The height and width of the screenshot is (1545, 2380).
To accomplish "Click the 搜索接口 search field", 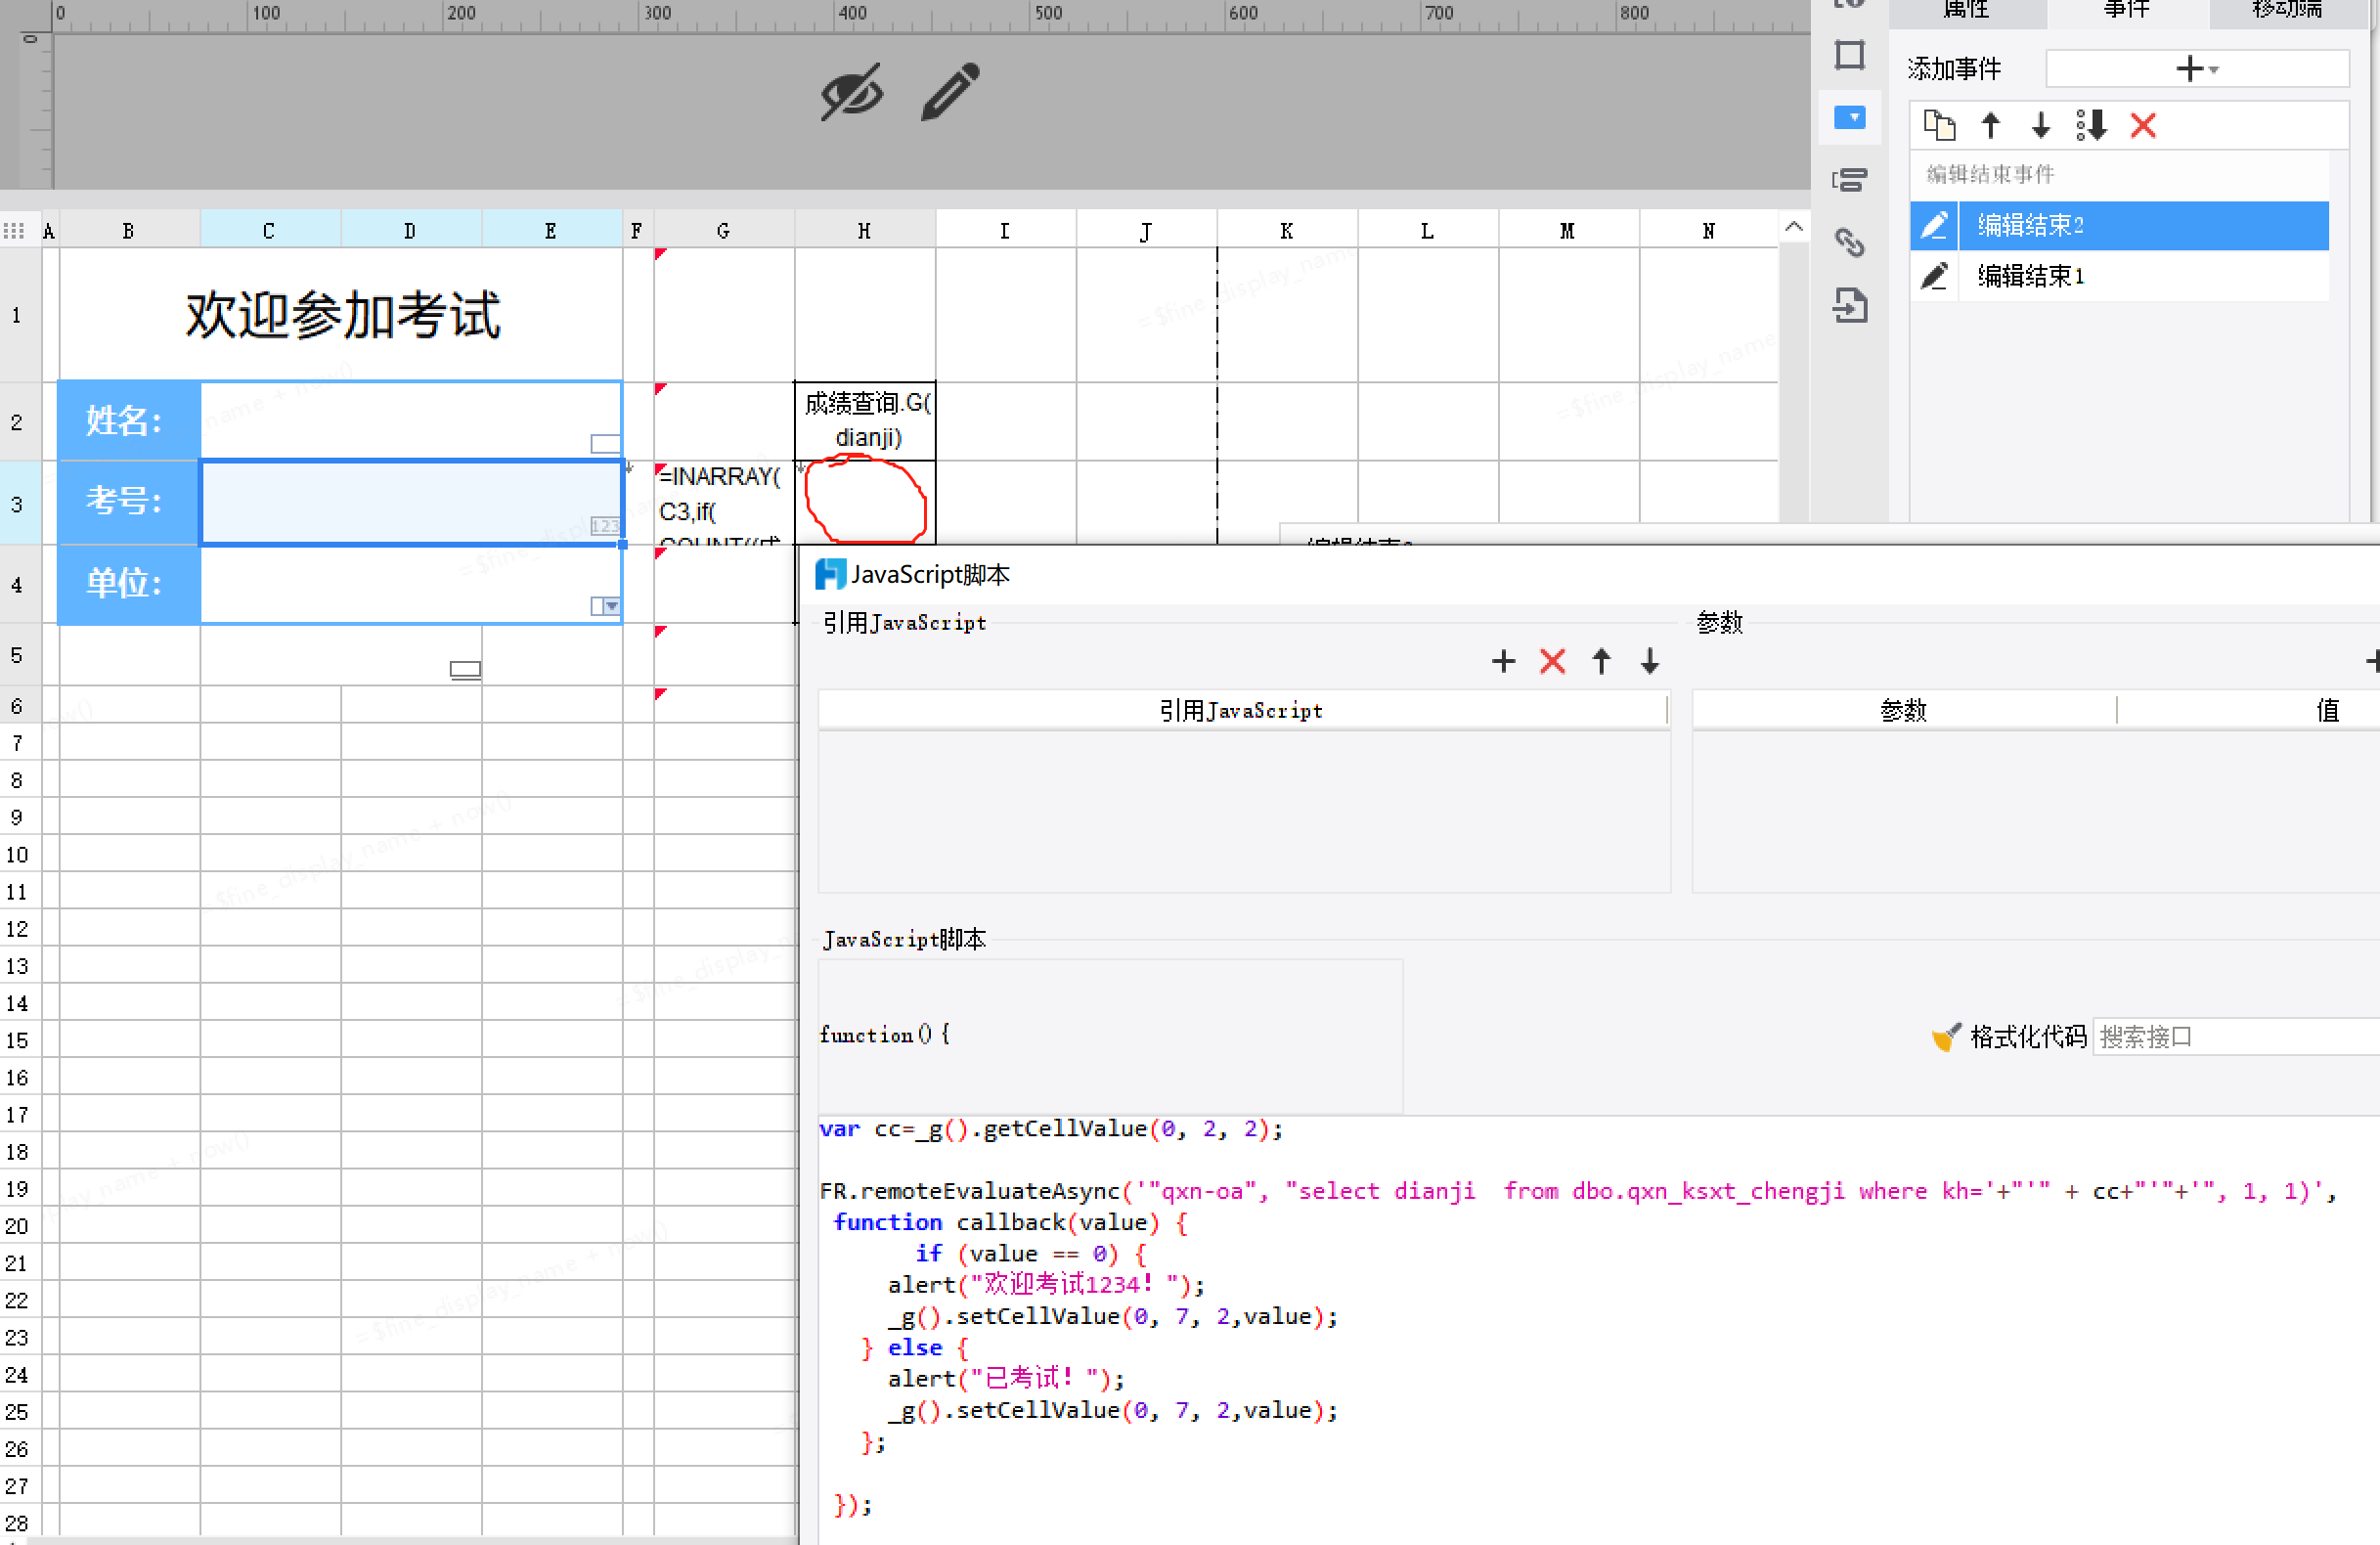I will click(2236, 1037).
